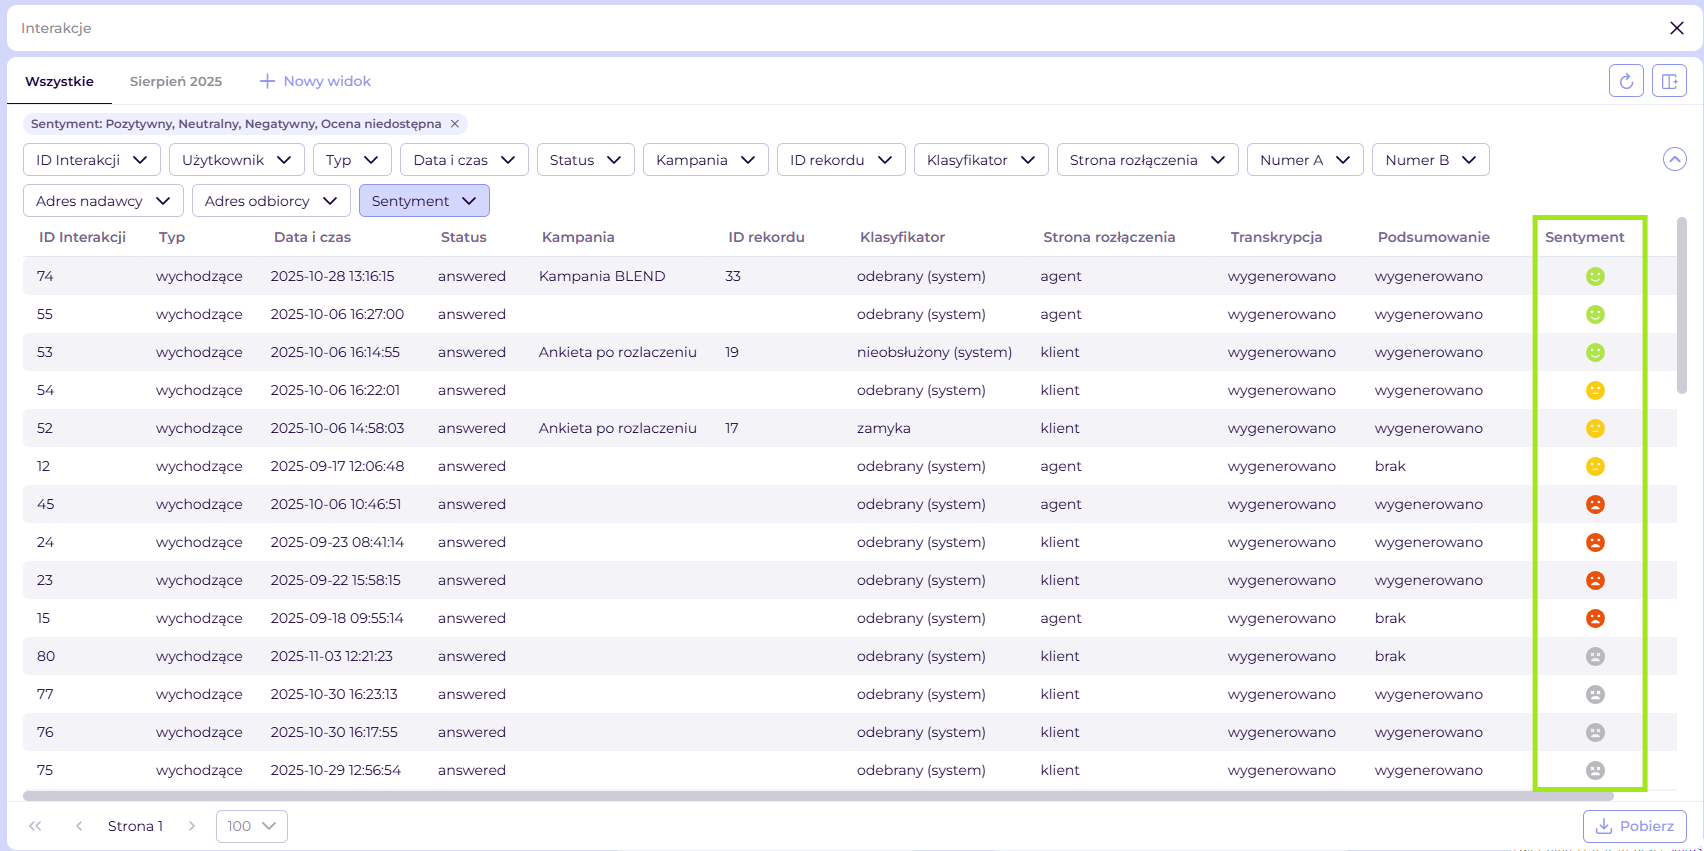The width and height of the screenshot is (1704, 851).
Task: Open the Sentyment filter dropdown
Action: [x=424, y=201]
